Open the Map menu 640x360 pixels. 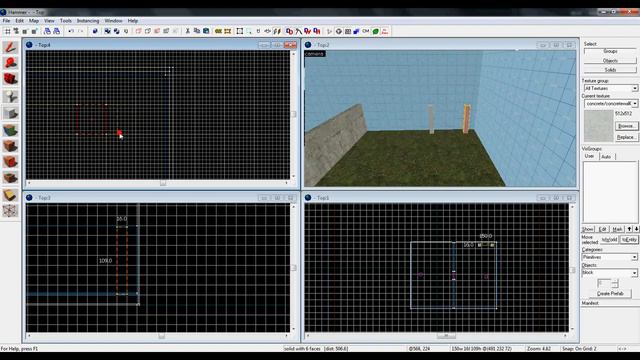click(34, 20)
